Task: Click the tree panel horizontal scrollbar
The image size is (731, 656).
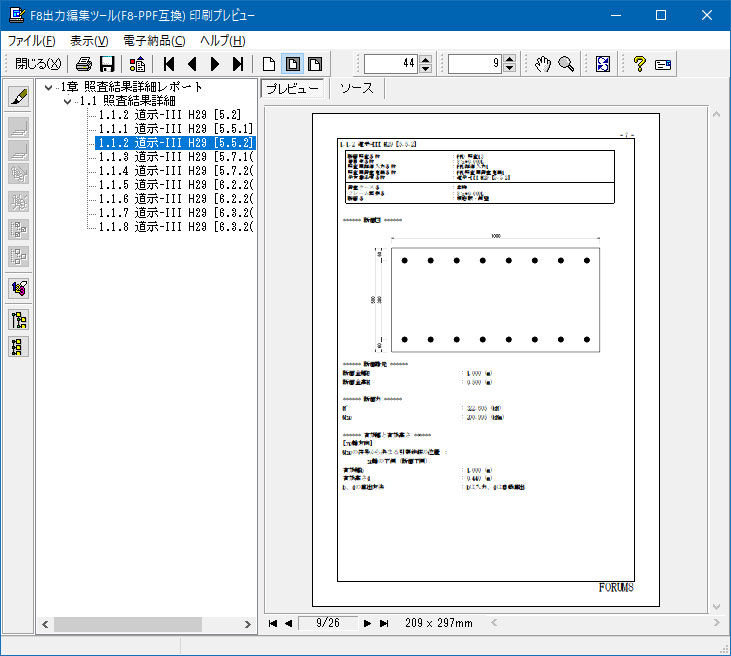Action: click(130, 624)
